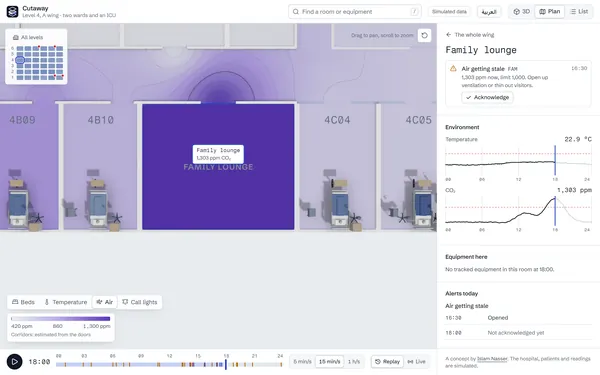Select the highlighted level 4 wing tile
This screenshot has width=600, height=375.
[x=20, y=60]
